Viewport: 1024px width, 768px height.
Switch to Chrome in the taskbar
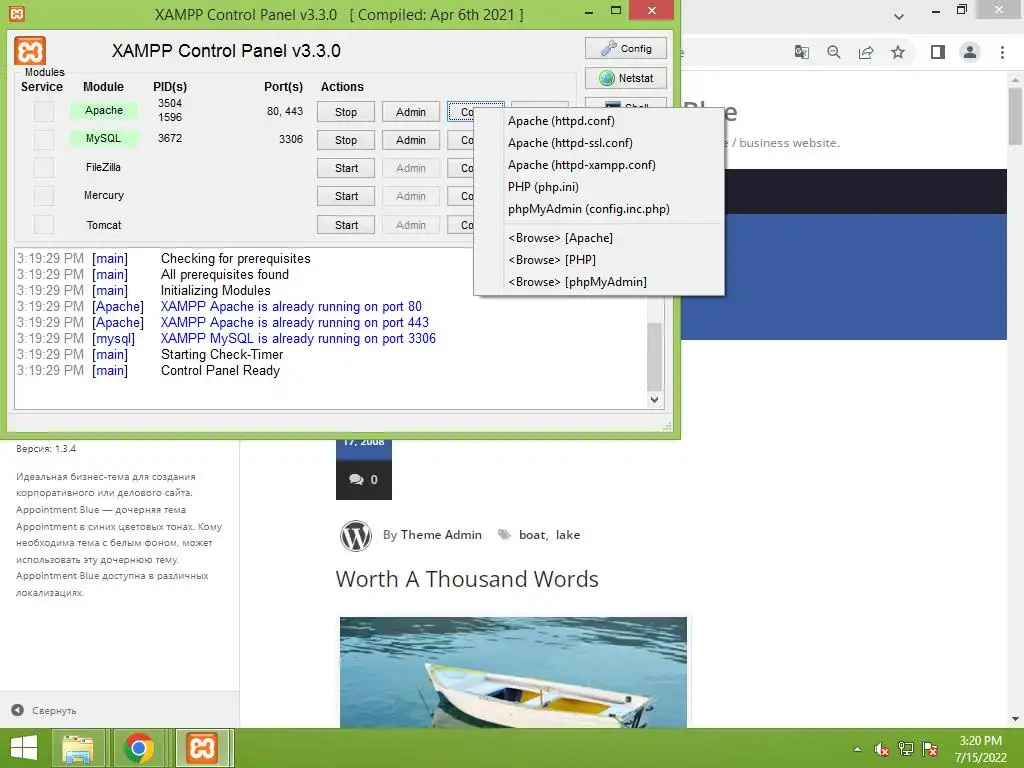pyautogui.click(x=138, y=748)
